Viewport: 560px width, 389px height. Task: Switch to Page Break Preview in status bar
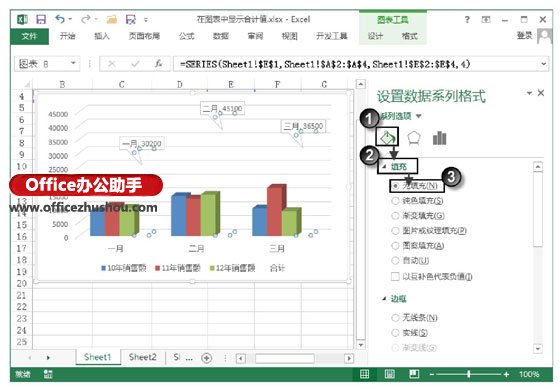coord(414,374)
